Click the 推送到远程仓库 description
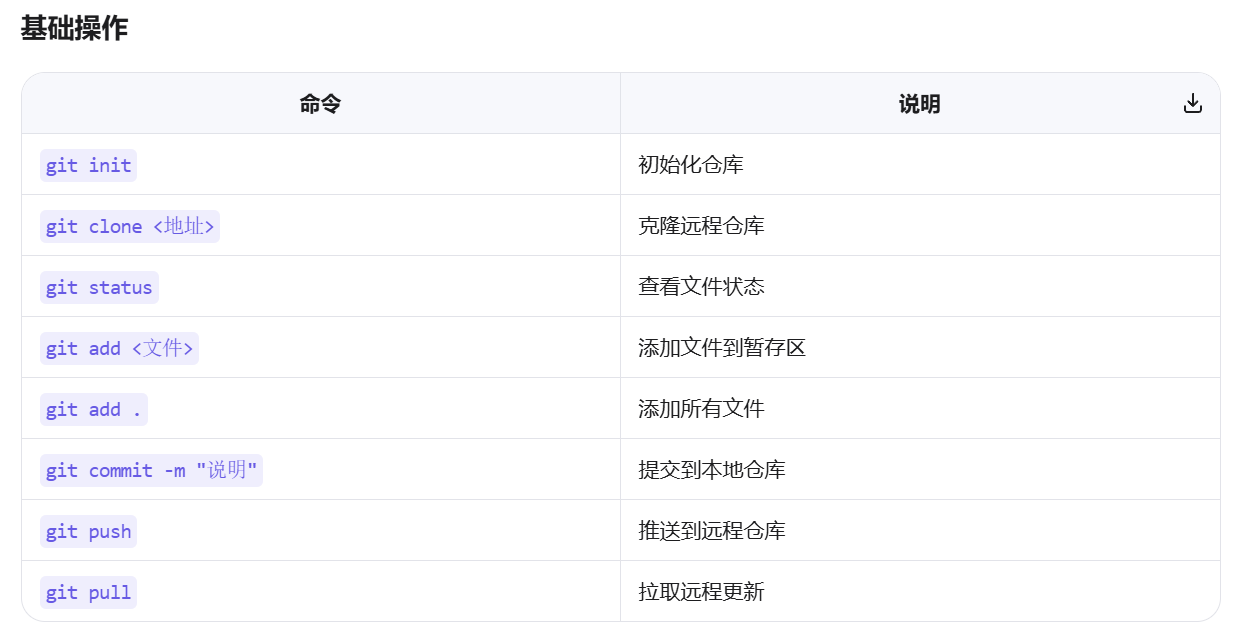1242x630 pixels. click(712, 531)
